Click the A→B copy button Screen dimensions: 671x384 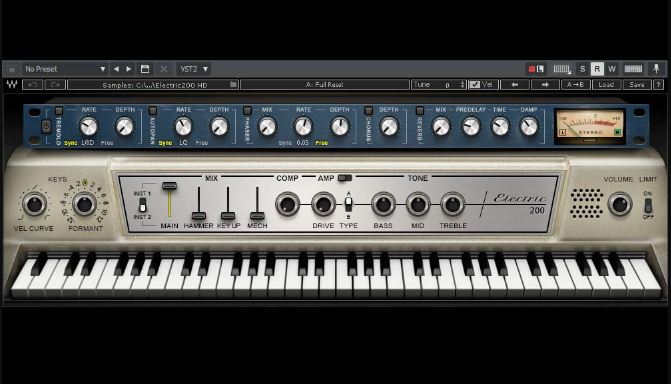(x=575, y=85)
